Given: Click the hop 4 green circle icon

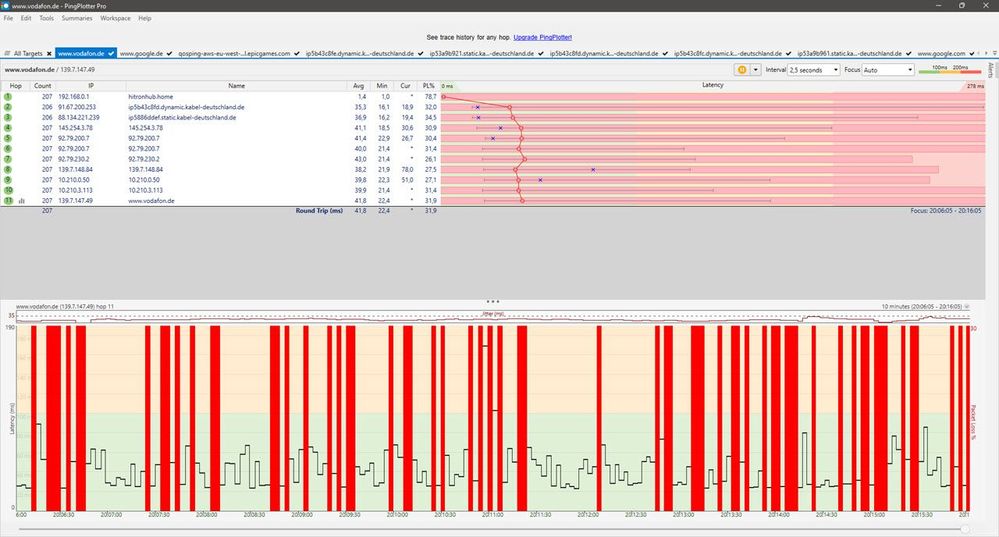Looking at the screenshot, I should (x=7, y=128).
